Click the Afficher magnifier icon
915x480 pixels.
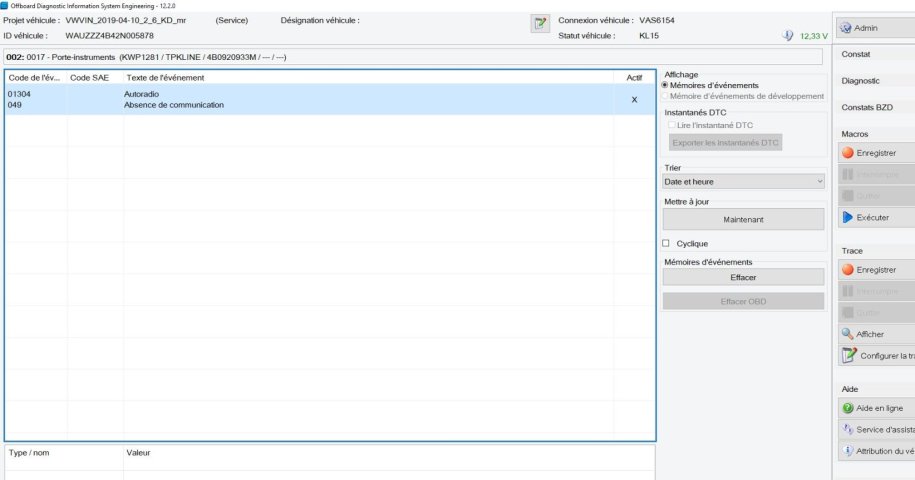[x=847, y=334]
